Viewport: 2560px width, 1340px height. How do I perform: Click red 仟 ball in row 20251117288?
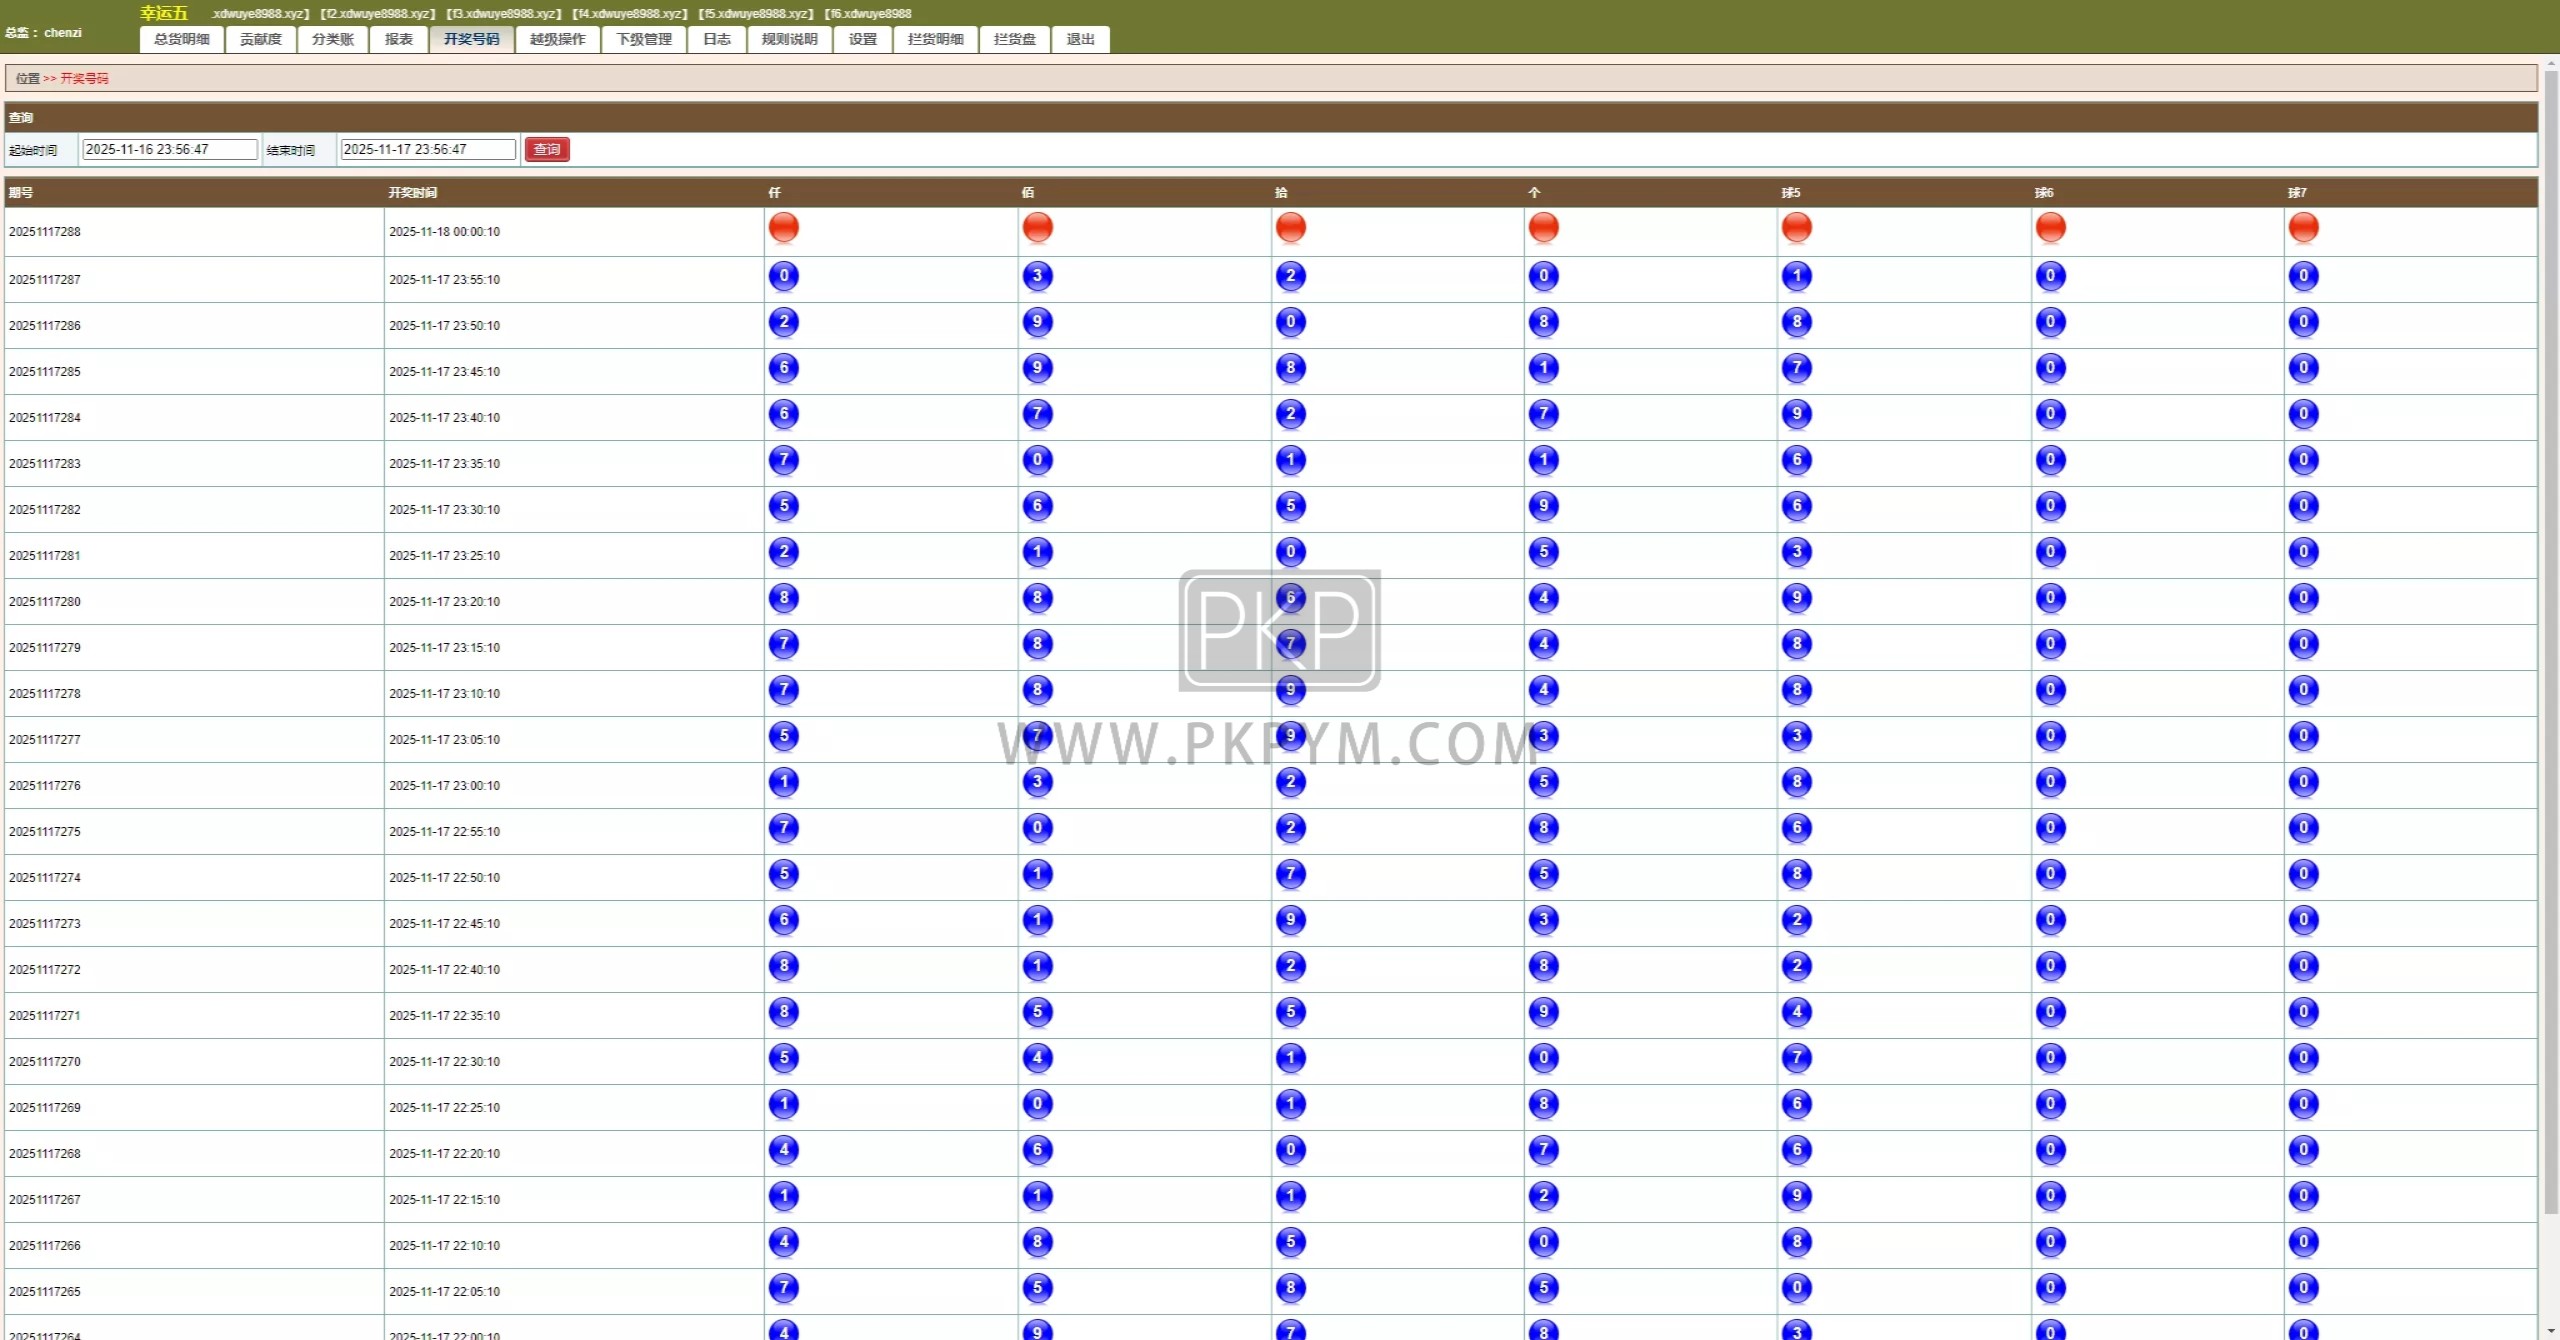784,228
